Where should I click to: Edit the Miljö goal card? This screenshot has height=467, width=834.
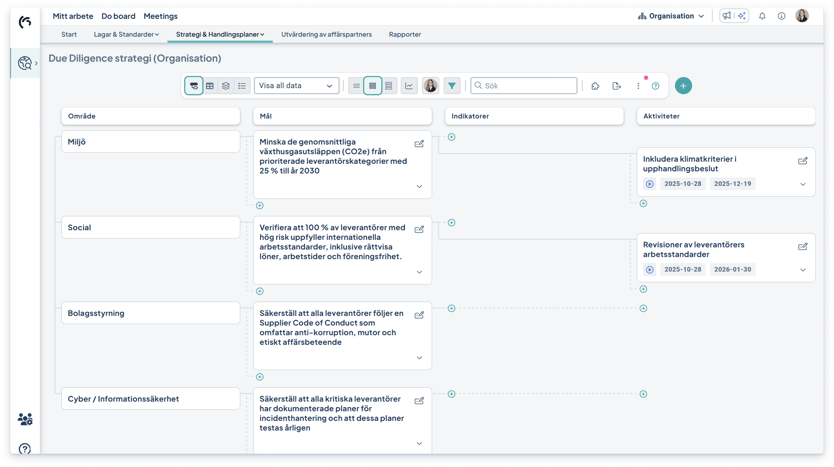(x=419, y=144)
